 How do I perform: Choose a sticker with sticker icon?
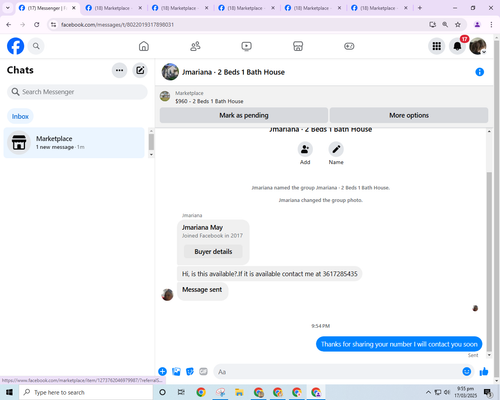[x=190, y=371]
